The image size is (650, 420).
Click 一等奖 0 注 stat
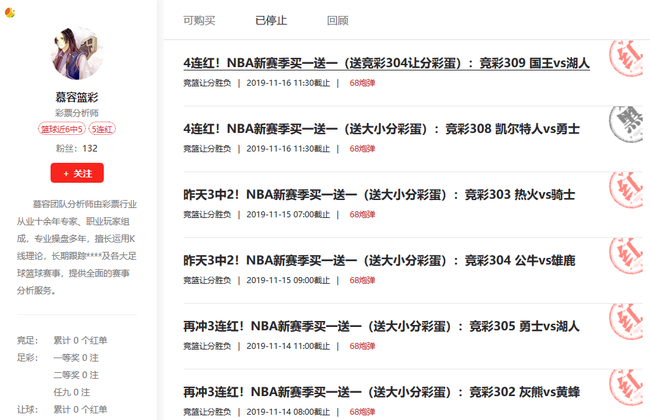pos(76,358)
